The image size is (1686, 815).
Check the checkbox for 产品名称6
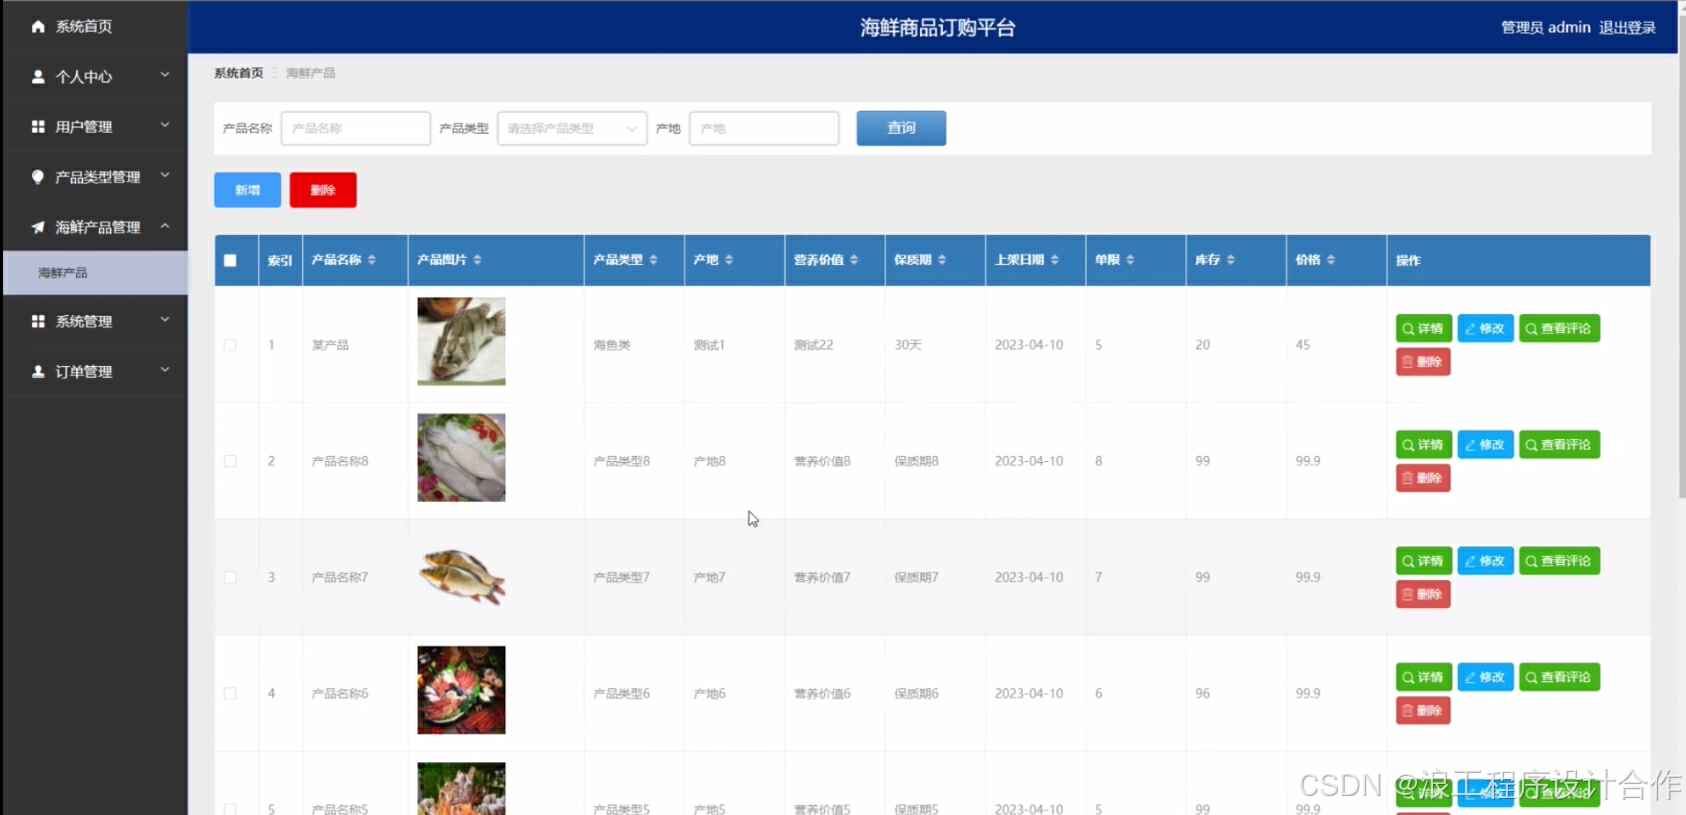(230, 693)
